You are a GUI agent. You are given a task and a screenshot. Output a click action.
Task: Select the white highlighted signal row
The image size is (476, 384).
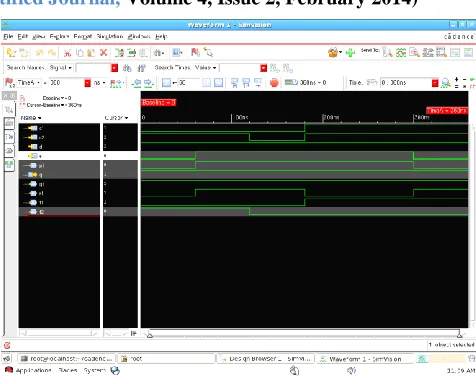click(x=59, y=156)
